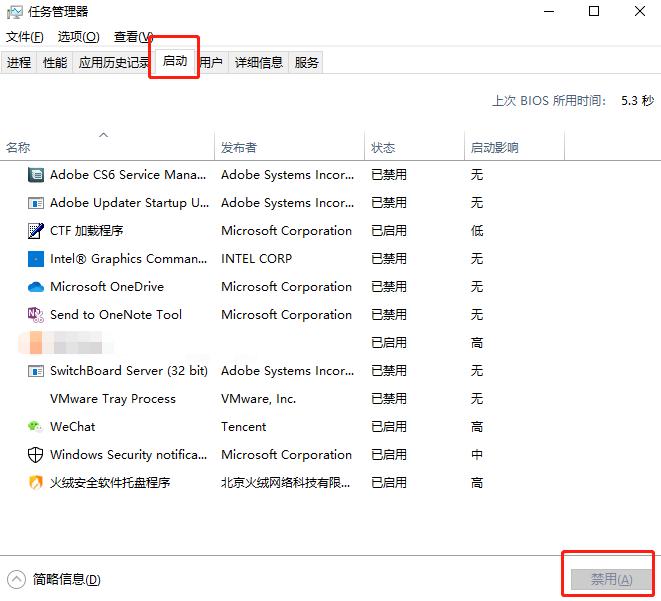This screenshot has height=601, width=661.
Task: Click 高 impact in the WeChat row
Action: click(477, 427)
